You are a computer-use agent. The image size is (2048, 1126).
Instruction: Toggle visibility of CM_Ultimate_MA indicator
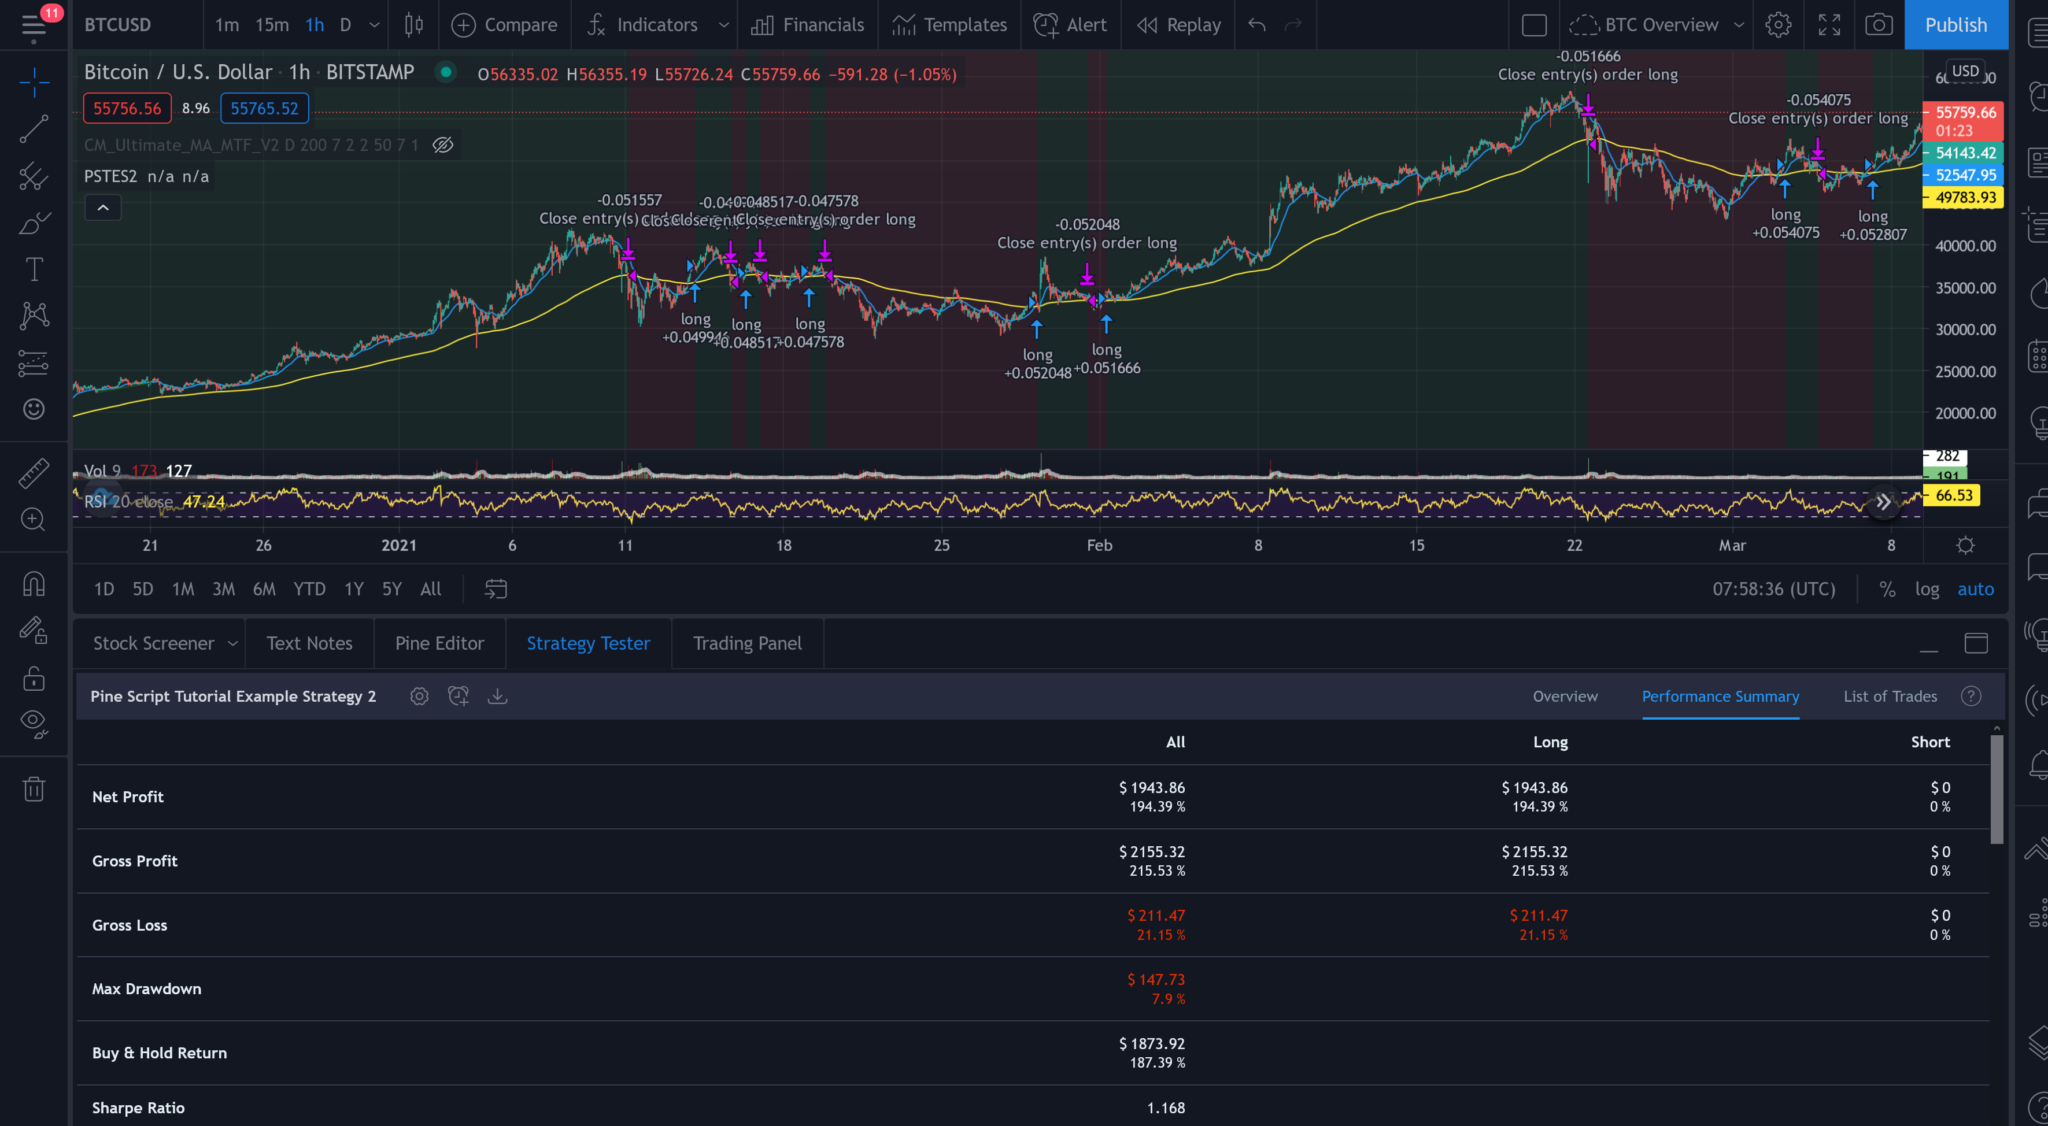pyautogui.click(x=443, y=145)
